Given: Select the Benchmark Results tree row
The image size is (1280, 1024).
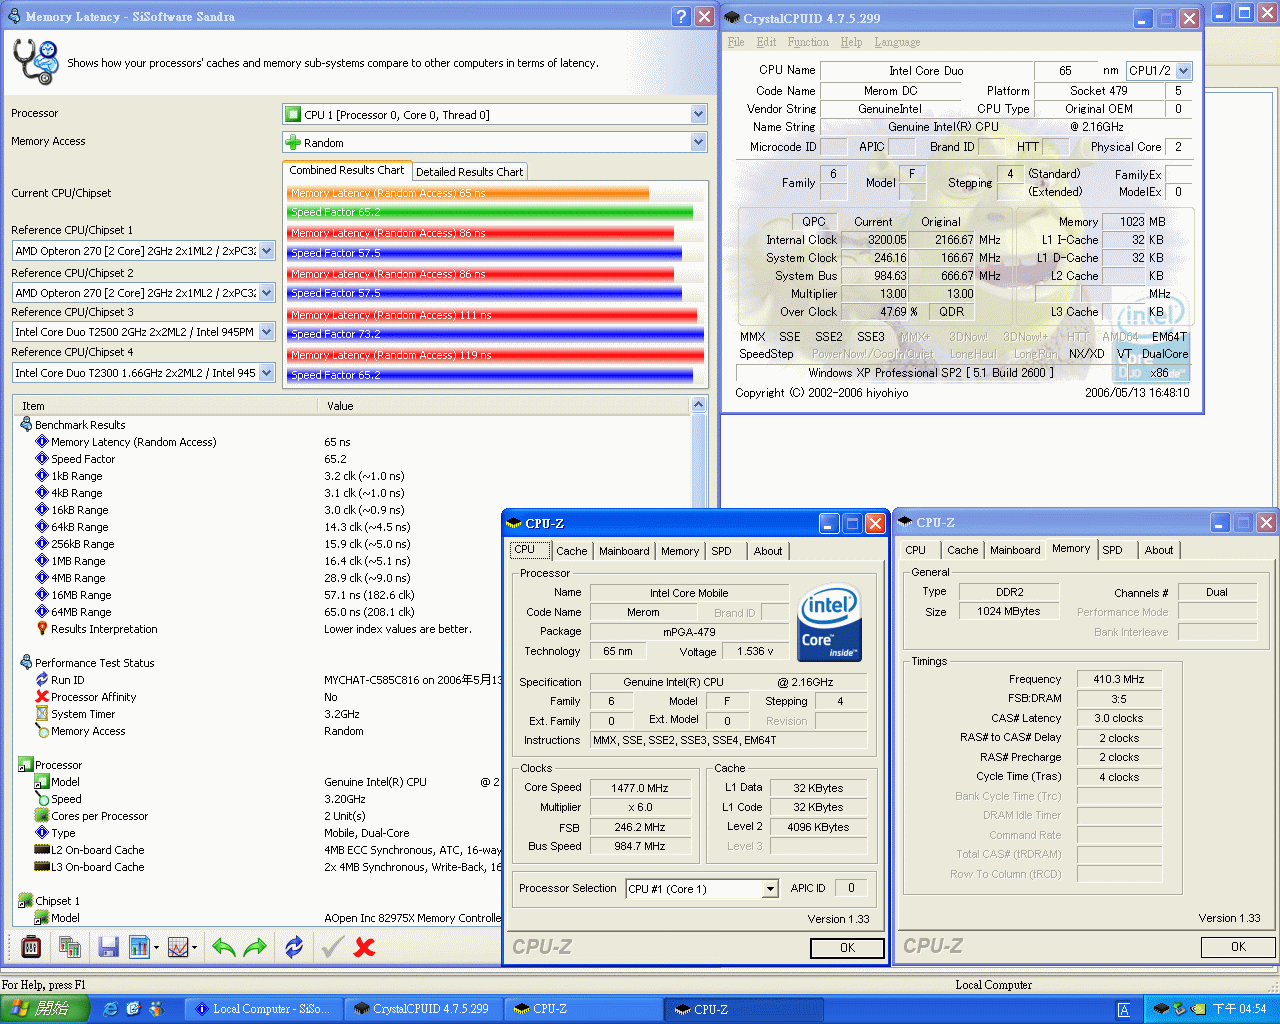Looking at the screenshot, I should tap(80, 425).
